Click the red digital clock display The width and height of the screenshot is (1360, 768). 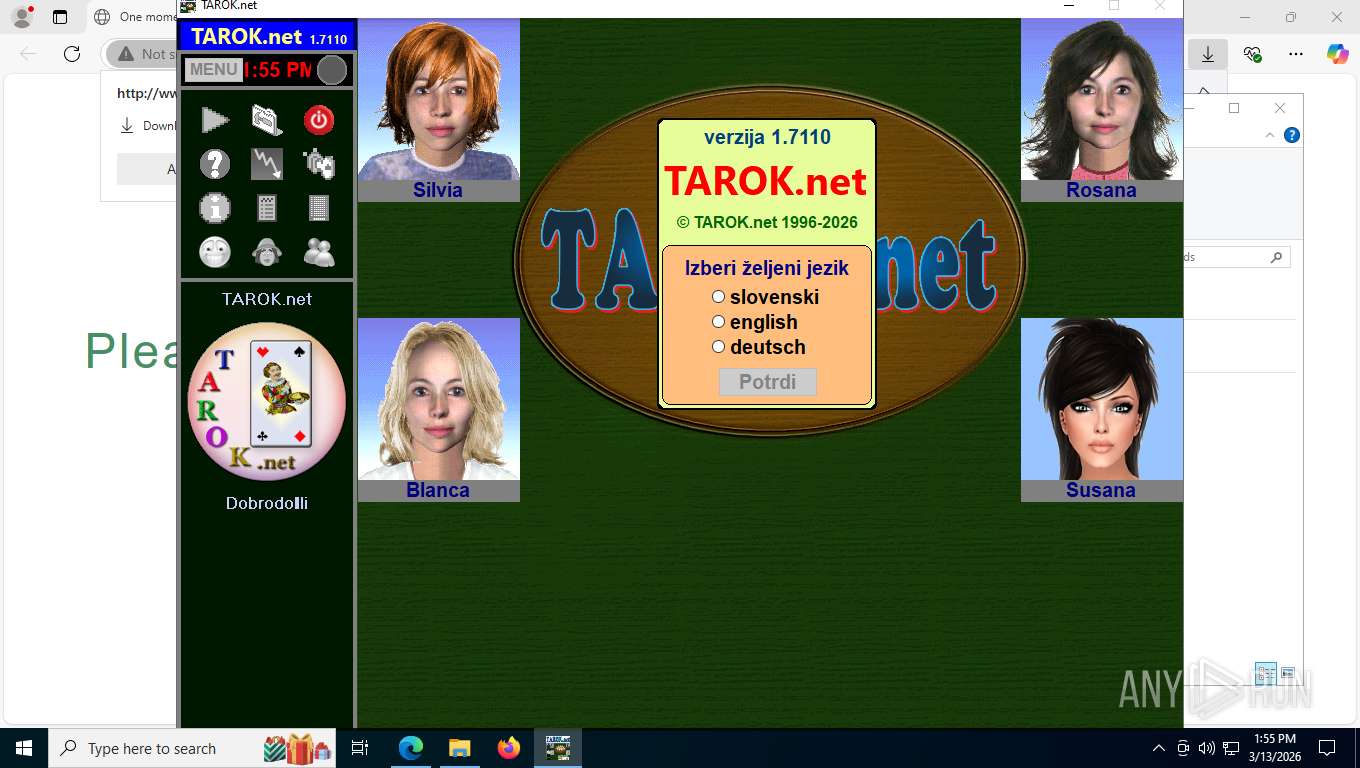point(278,70)
